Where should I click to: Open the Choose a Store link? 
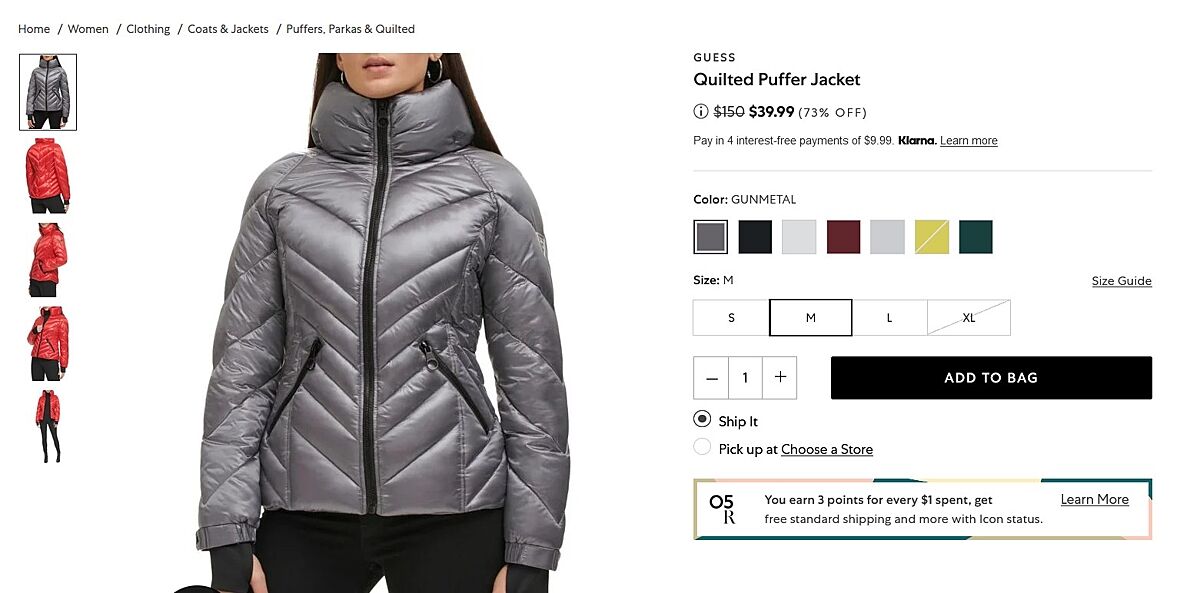[827, 449]
